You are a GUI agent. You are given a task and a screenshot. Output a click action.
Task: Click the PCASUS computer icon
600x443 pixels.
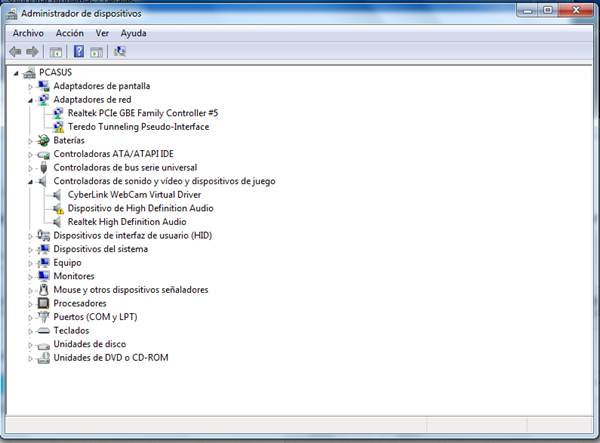(x=29, y=72)
